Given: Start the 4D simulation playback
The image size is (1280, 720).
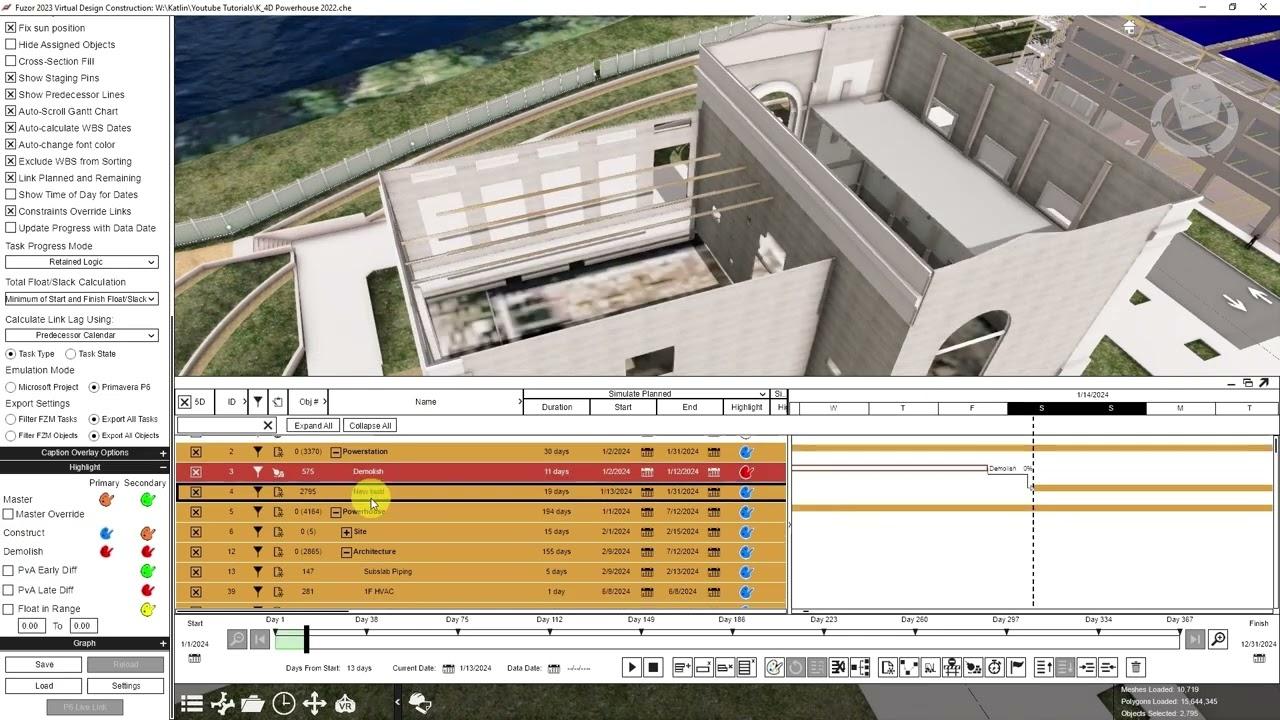Looking at the screenshot, I should [x=631, y=667].
